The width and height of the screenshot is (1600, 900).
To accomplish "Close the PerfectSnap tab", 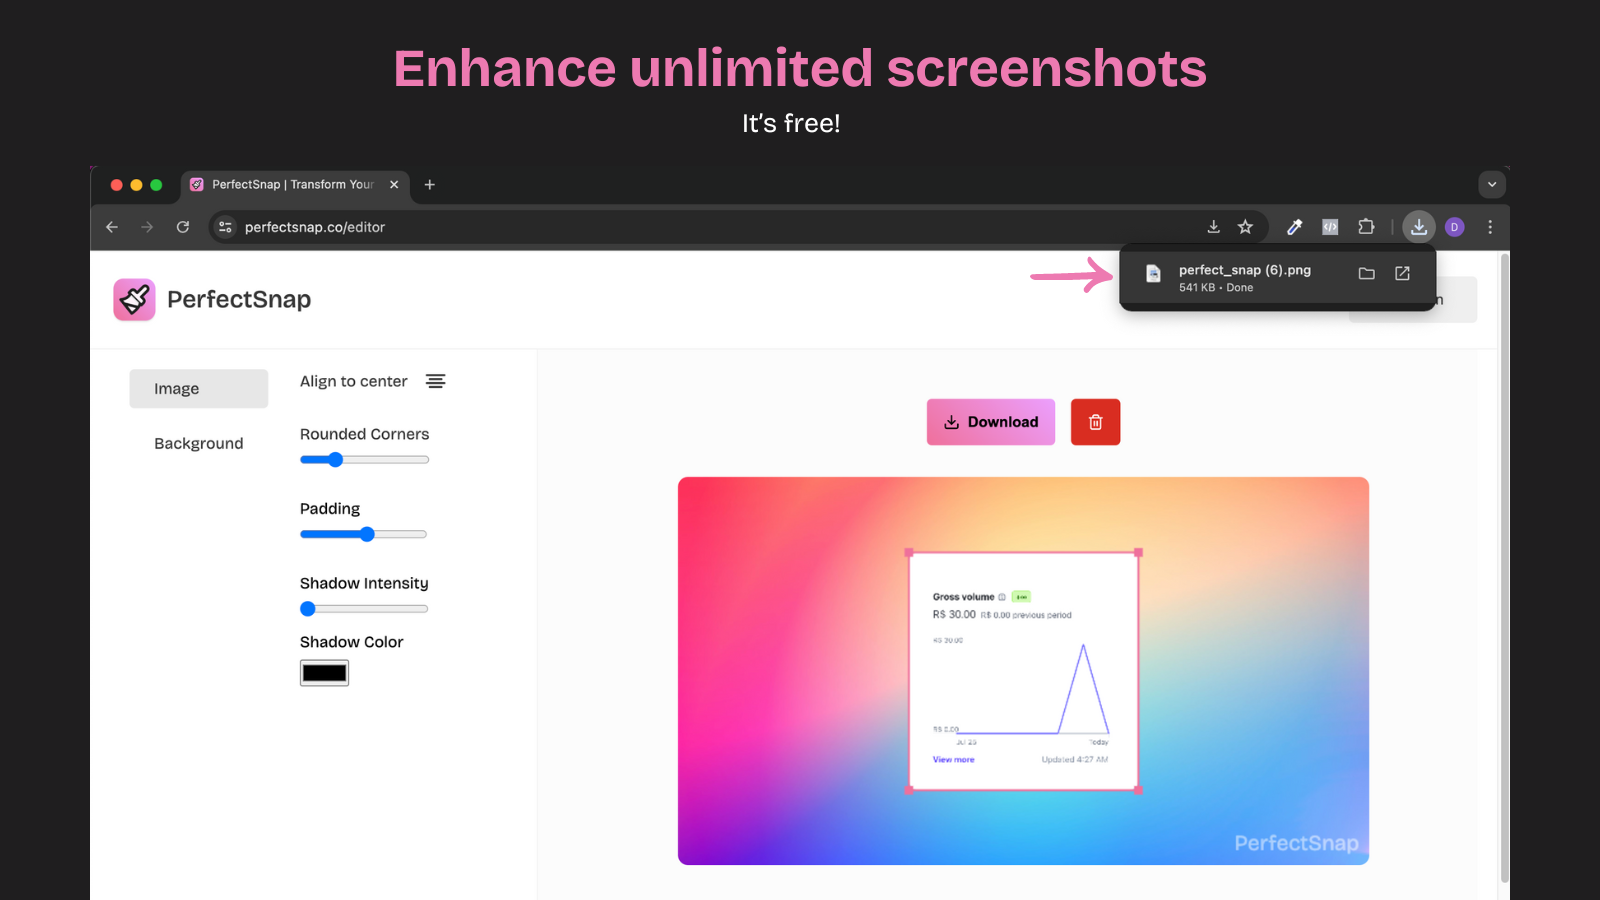I will [394, 184].
